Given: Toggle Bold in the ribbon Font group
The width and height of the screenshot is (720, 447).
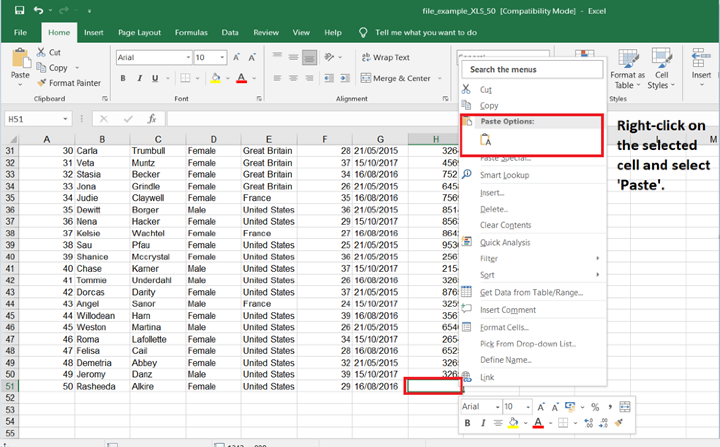Looking at the screenshot, I should tap(122, 78).
